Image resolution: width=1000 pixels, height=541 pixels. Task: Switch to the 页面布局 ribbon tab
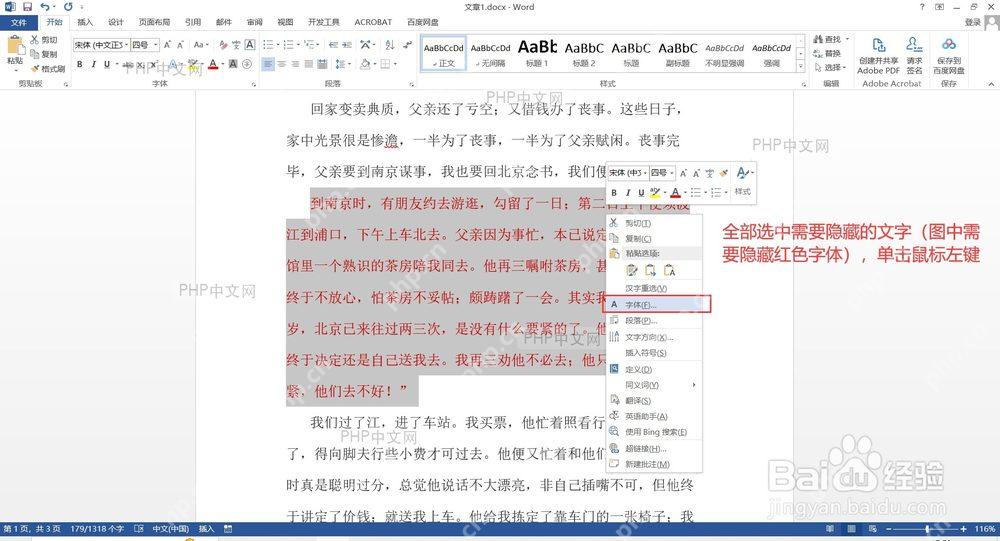point(154,22)
